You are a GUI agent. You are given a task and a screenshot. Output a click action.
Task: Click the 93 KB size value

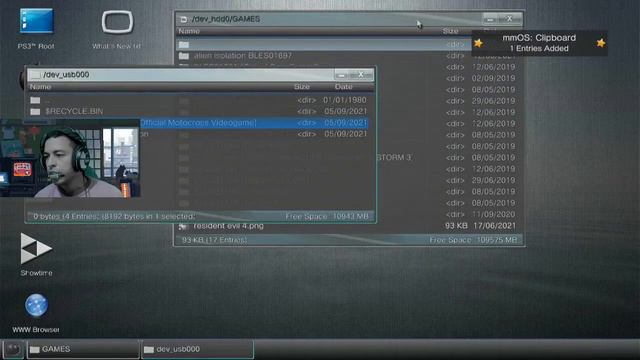pos(456,226)
